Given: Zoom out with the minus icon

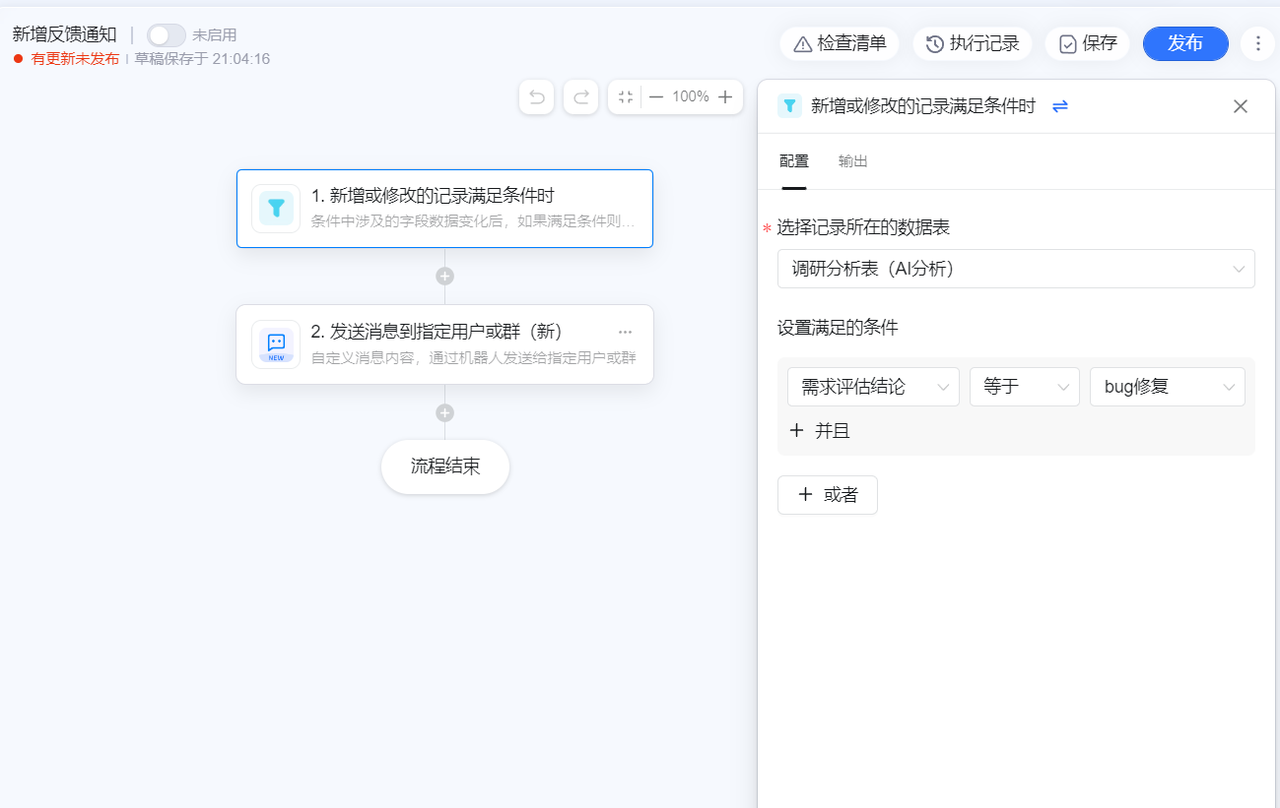Looking at the screenshot, I should click(656, 97).
